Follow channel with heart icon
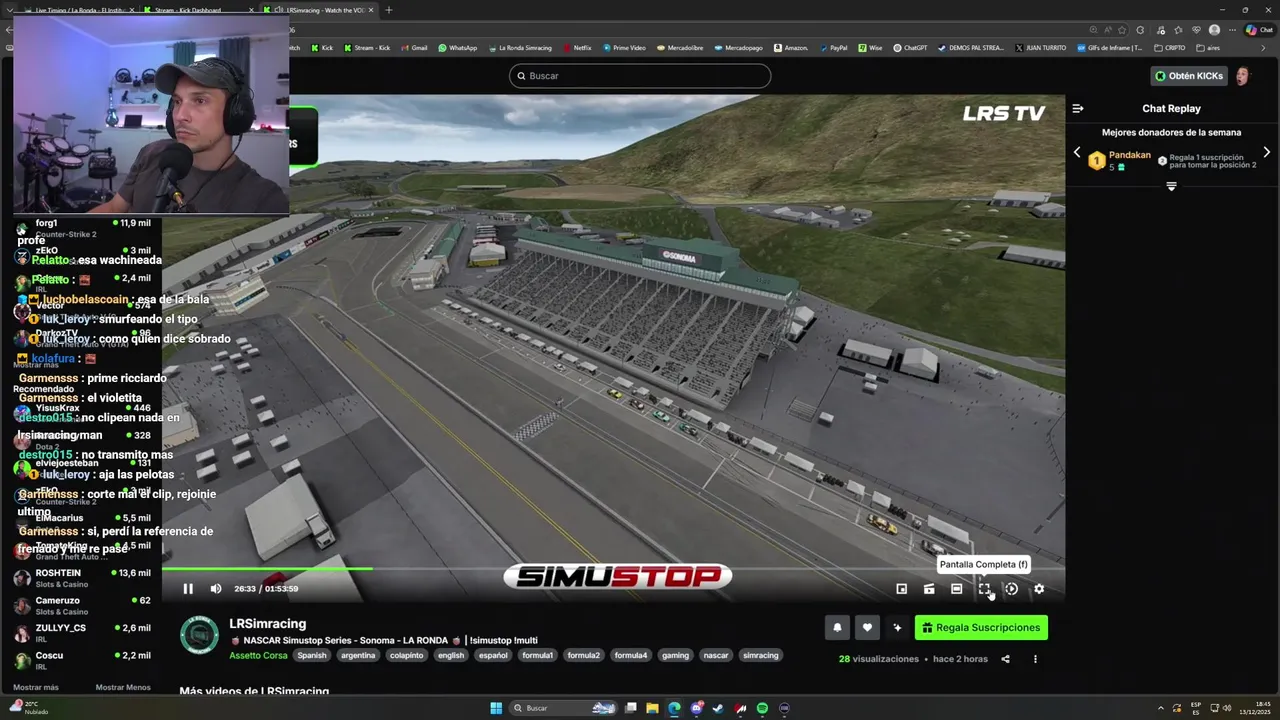This screenshot has height=720, width=1280. pos(867,628)
